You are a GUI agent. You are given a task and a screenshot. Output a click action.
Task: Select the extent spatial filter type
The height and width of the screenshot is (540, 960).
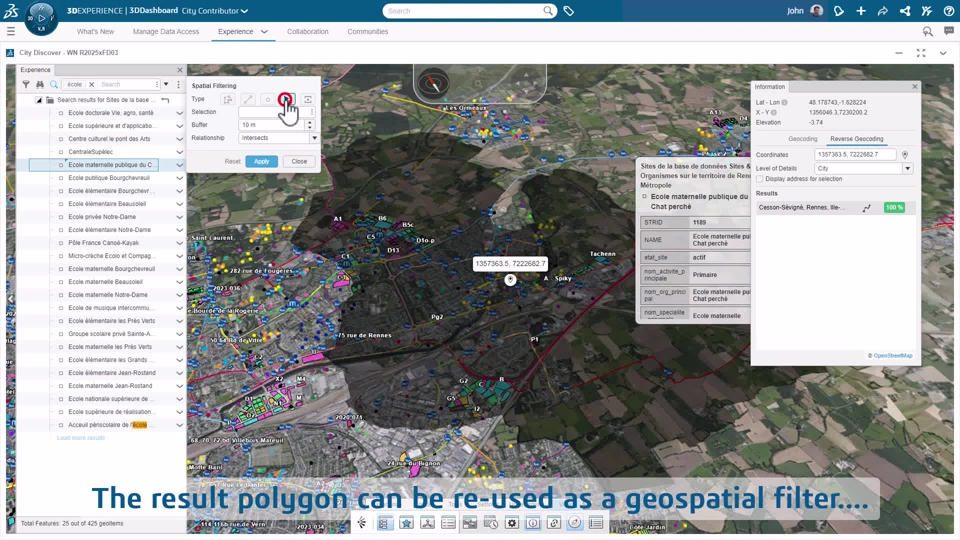(x=308, y=99)
